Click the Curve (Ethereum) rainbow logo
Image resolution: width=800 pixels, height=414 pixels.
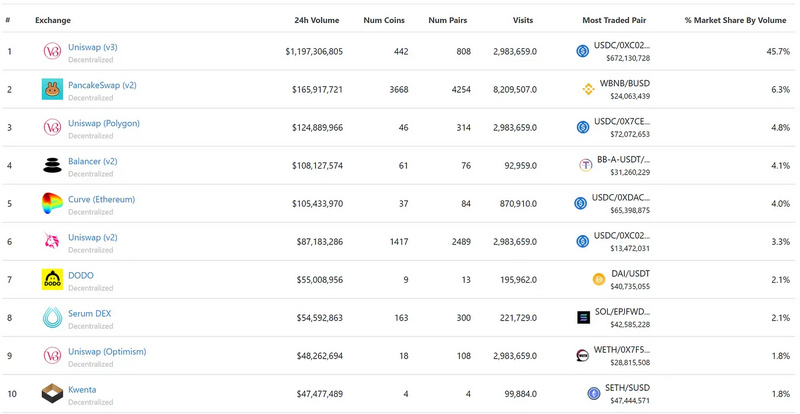click(x=52, y=204)
